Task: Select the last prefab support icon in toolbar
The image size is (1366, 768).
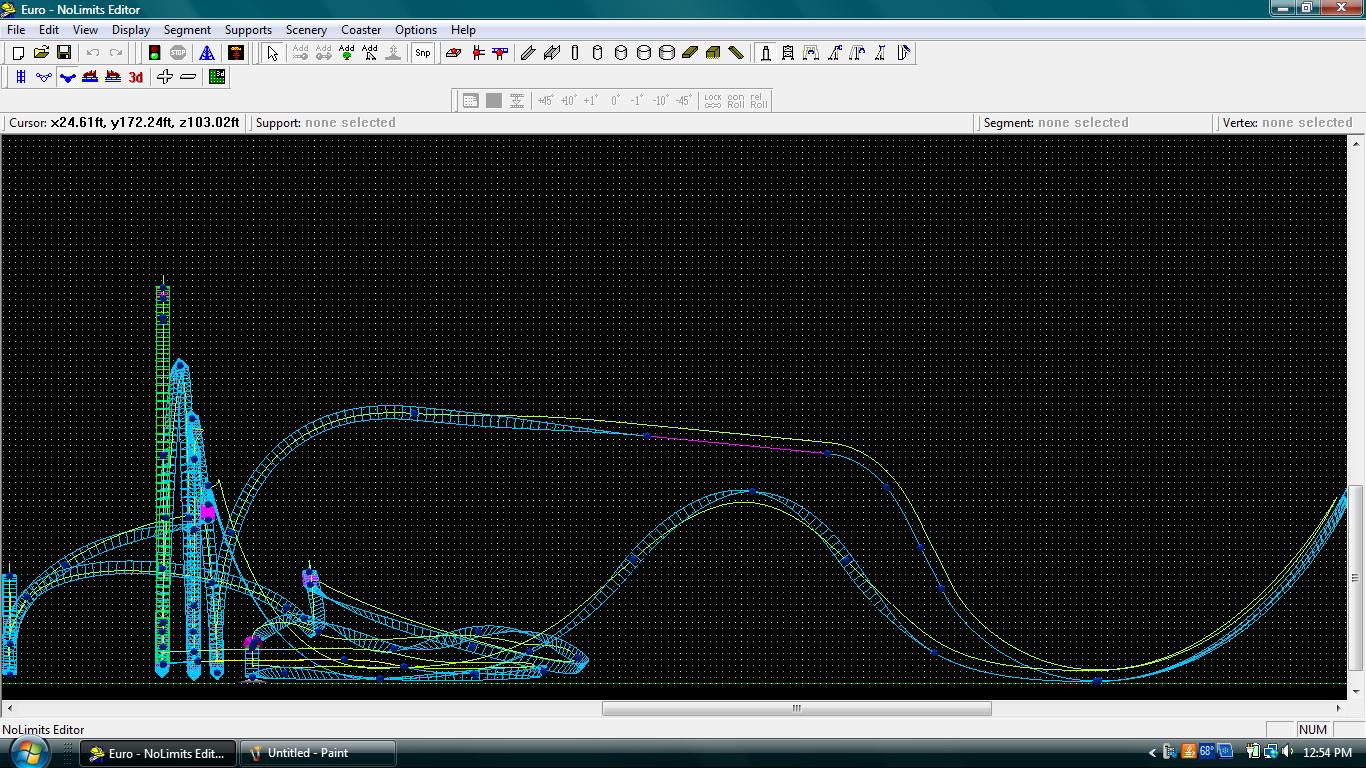Action: click(x=904, y=53)
